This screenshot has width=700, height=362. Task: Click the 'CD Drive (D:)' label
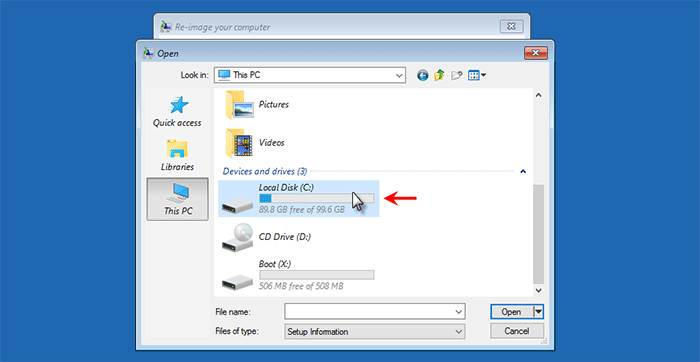point(285,237)
